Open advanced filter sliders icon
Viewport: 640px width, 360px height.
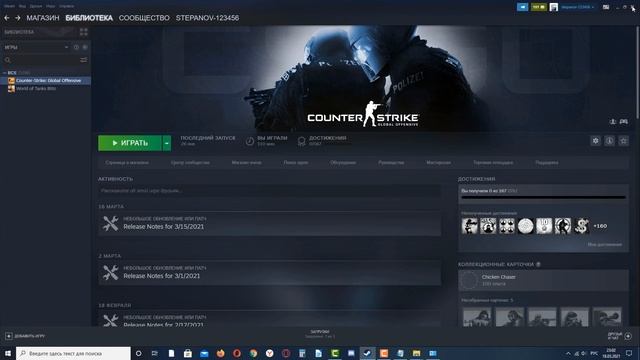tap(84, 60)
